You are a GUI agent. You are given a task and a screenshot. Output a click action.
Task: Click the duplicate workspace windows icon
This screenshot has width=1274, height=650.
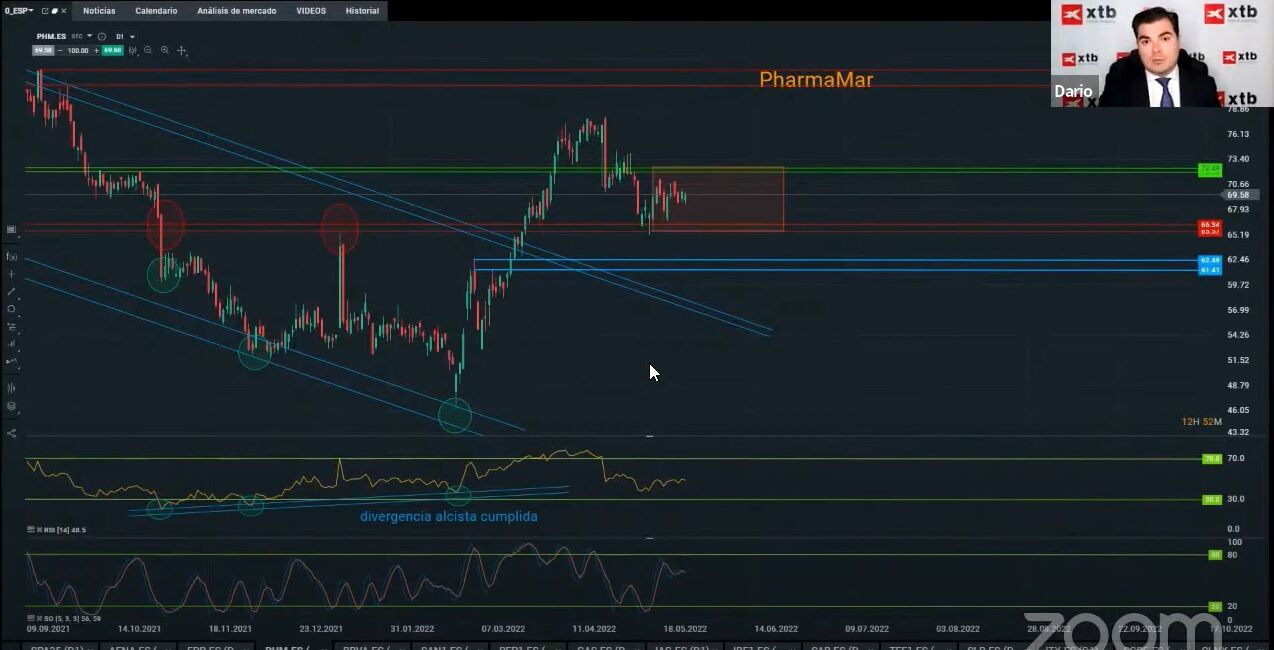[54, 11]
